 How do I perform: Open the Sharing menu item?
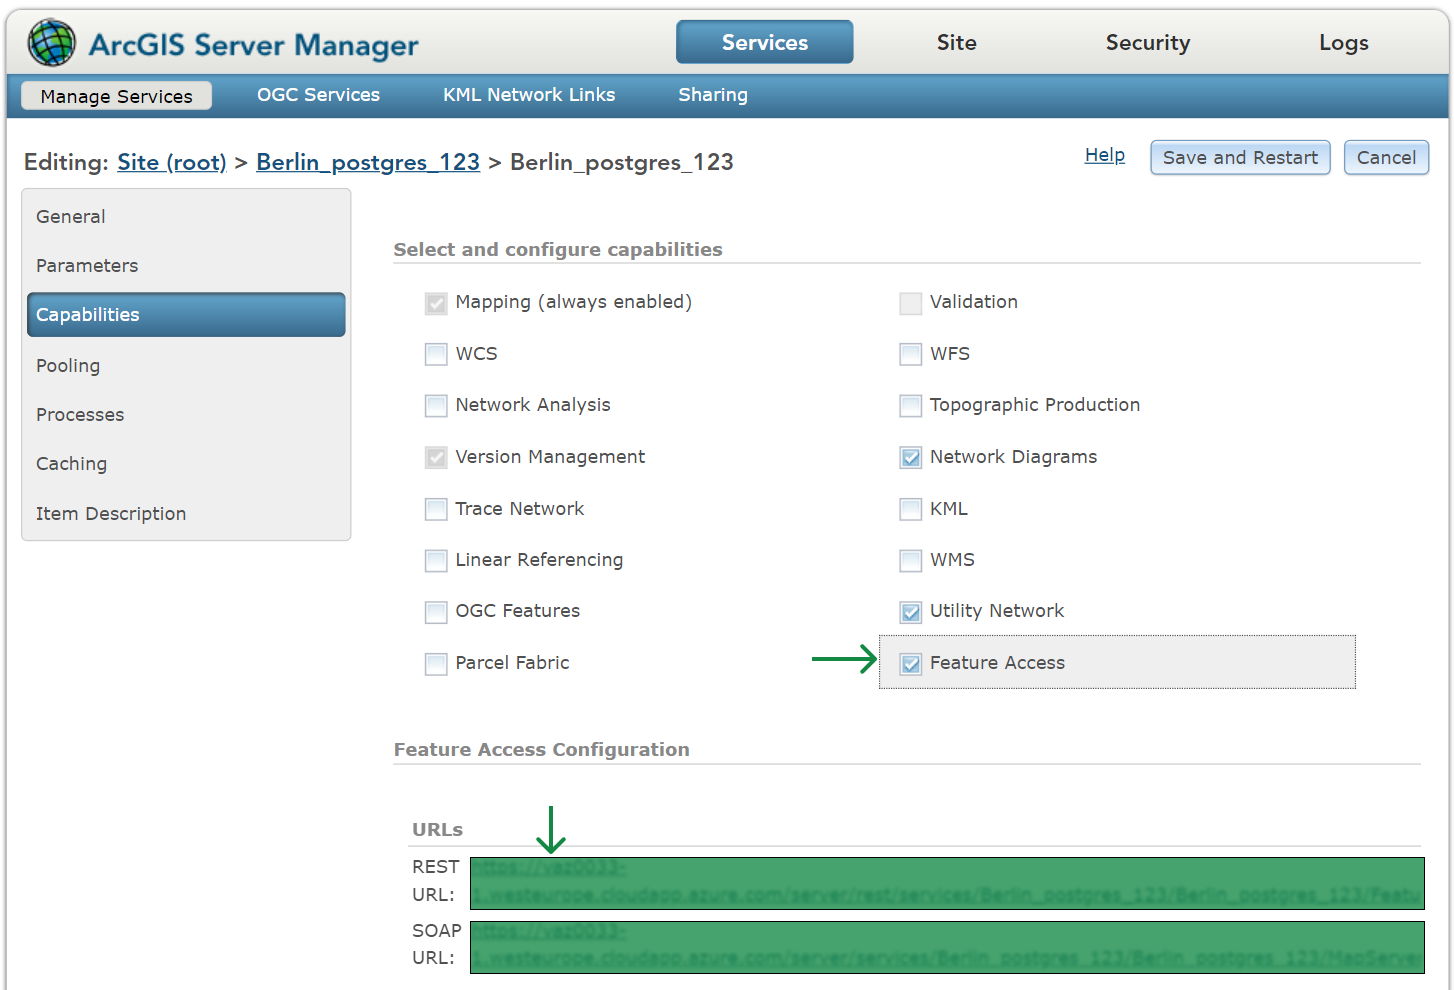pyautogui.click(x=713, y=95)
